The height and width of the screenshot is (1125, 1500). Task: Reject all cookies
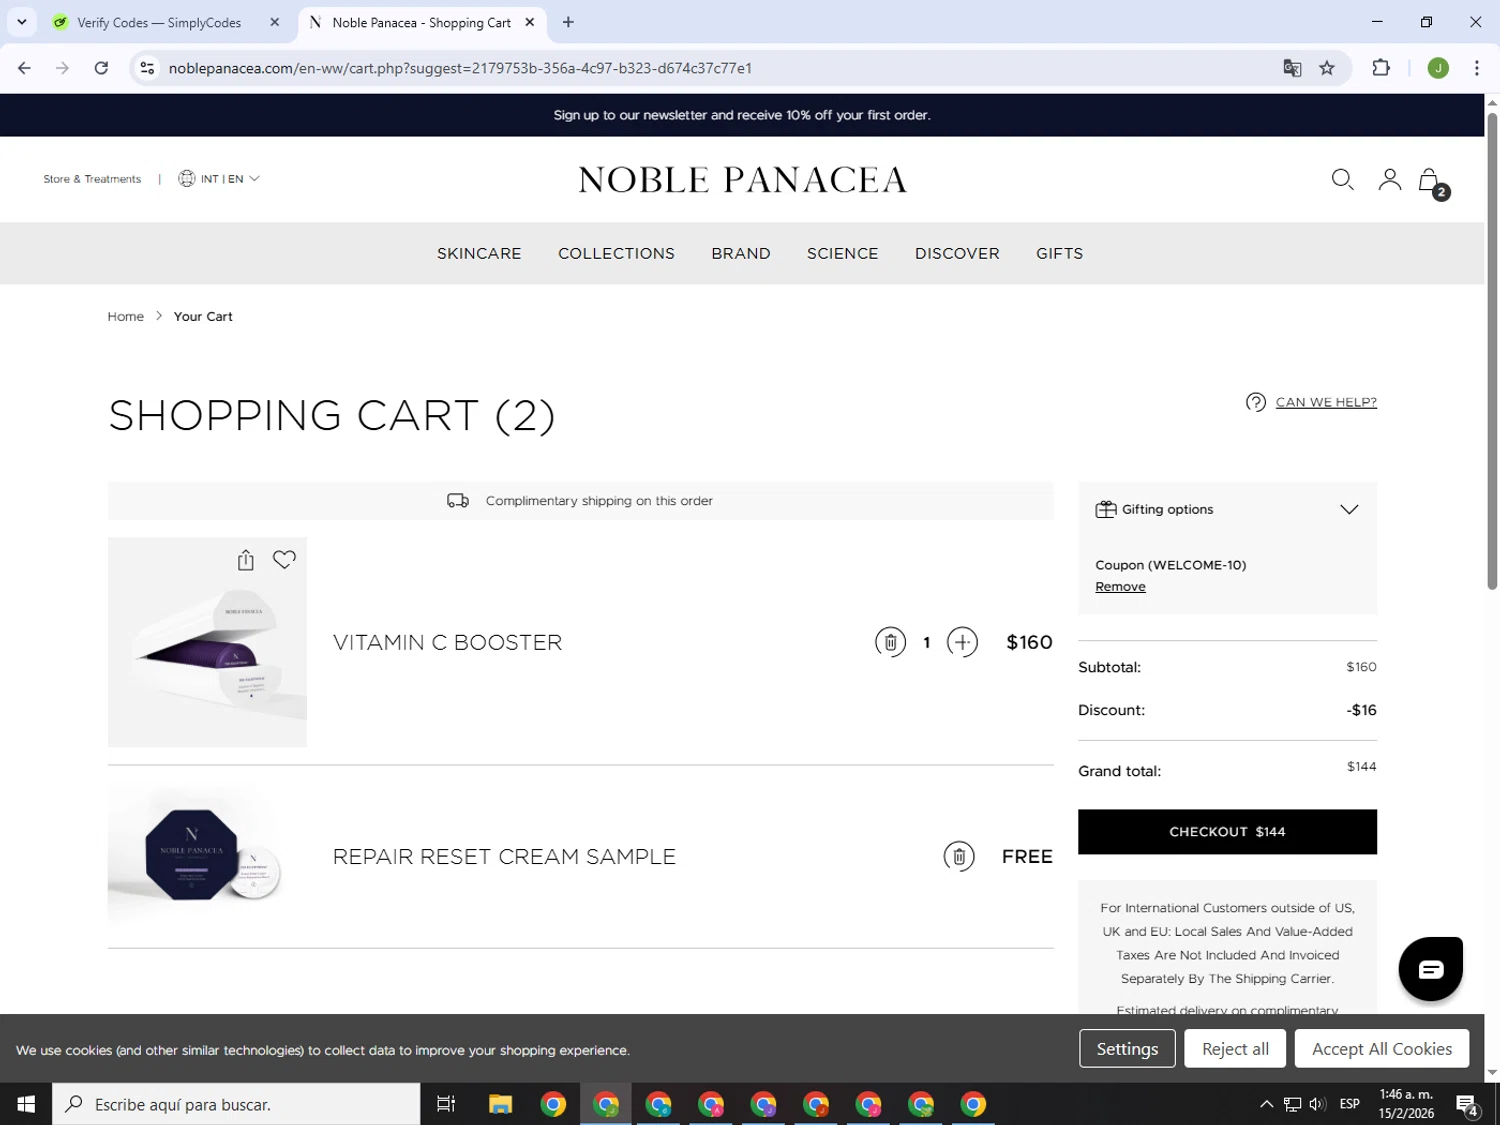[1235, 1048]
